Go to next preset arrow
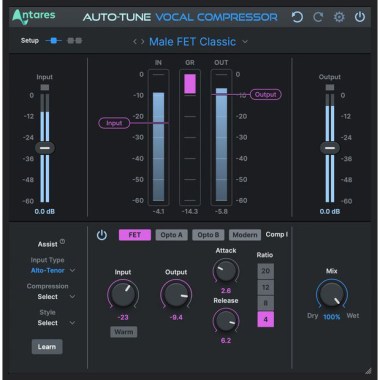 (x=143, y=42)
